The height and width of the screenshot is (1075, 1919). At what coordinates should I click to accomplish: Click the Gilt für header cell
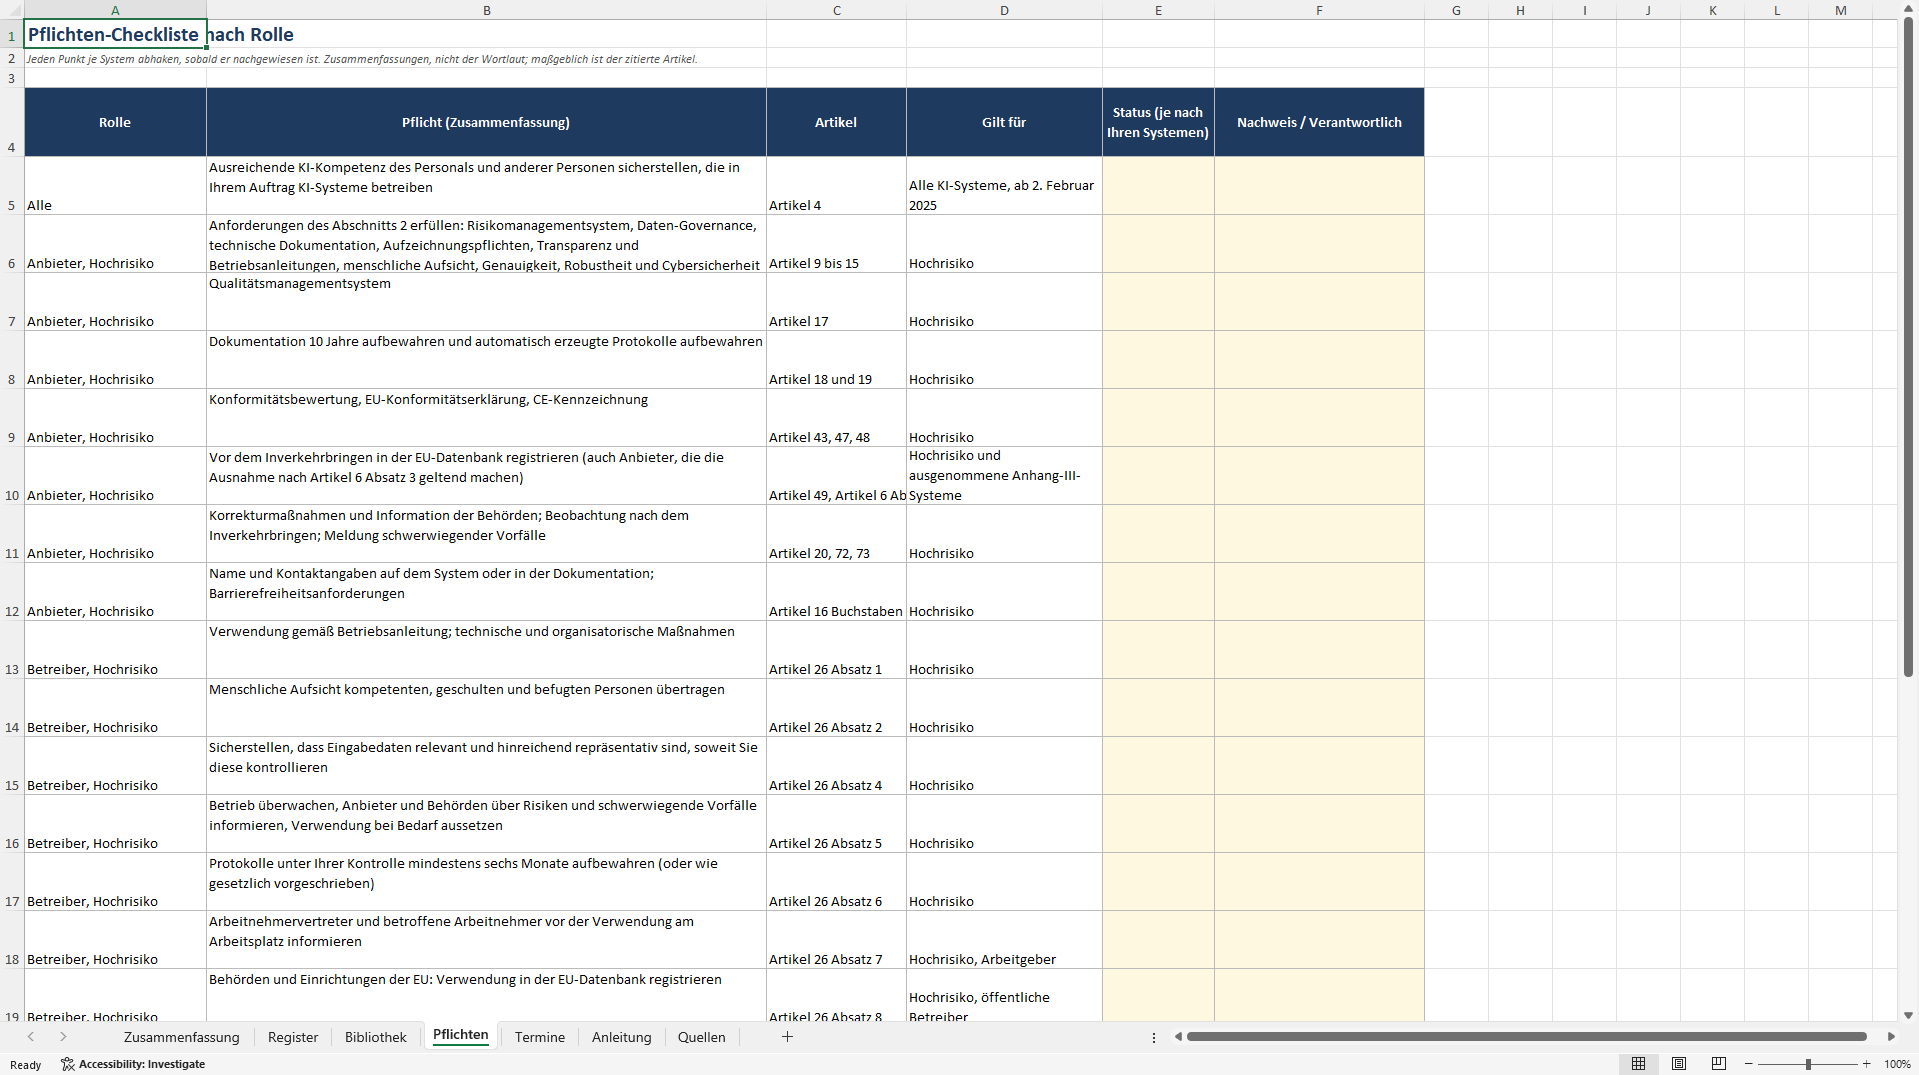(x=1004, y=122)
